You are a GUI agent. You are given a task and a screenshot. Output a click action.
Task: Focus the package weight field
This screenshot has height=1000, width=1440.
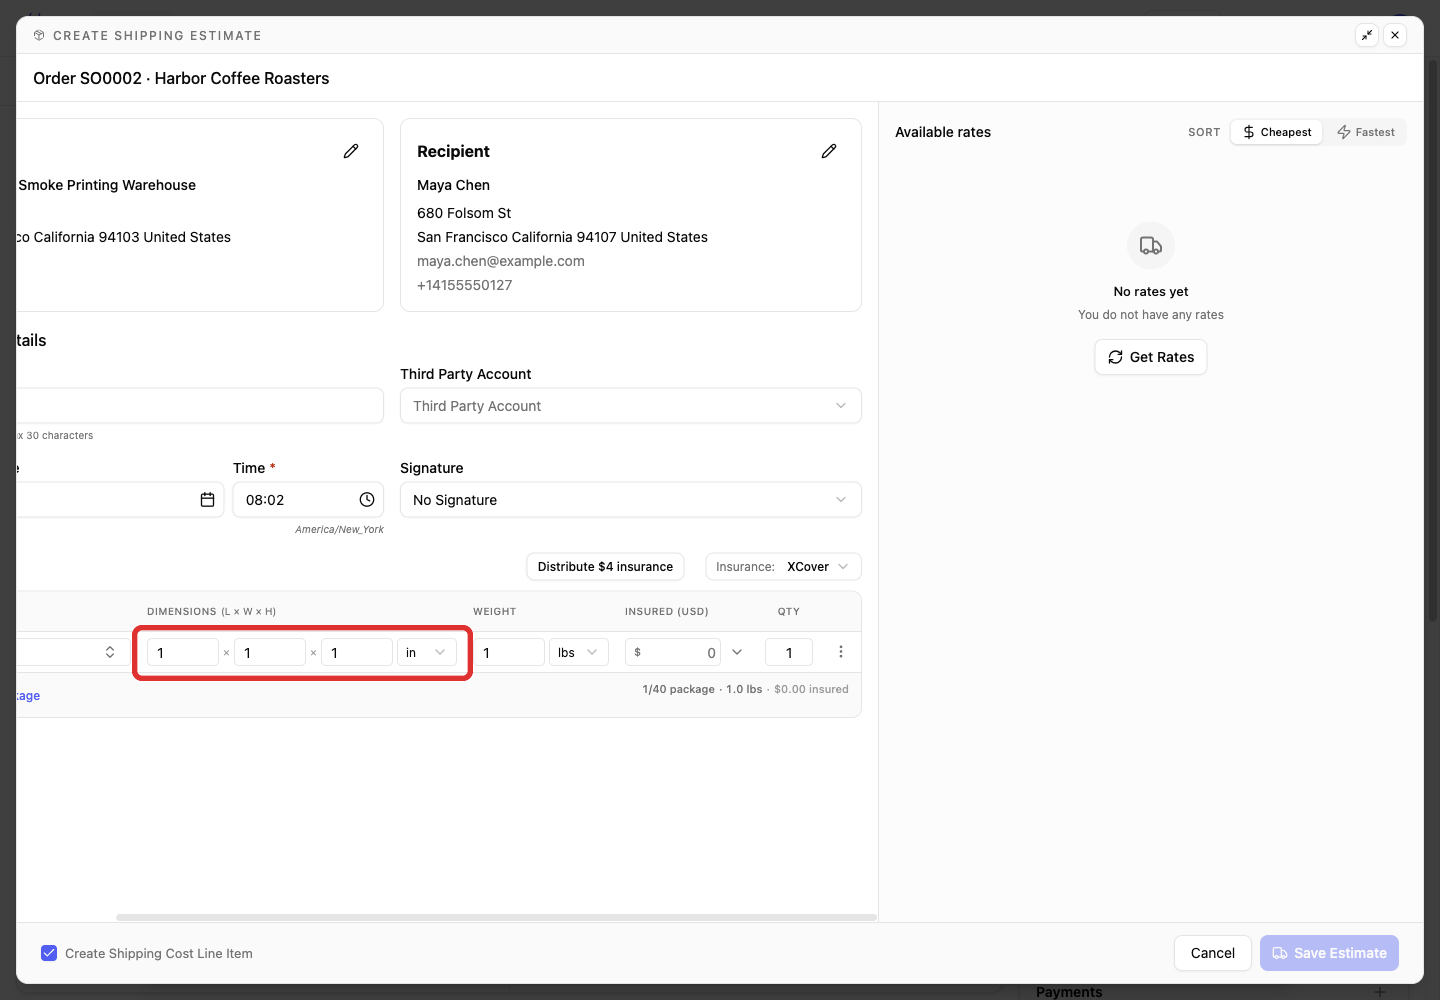509,653
